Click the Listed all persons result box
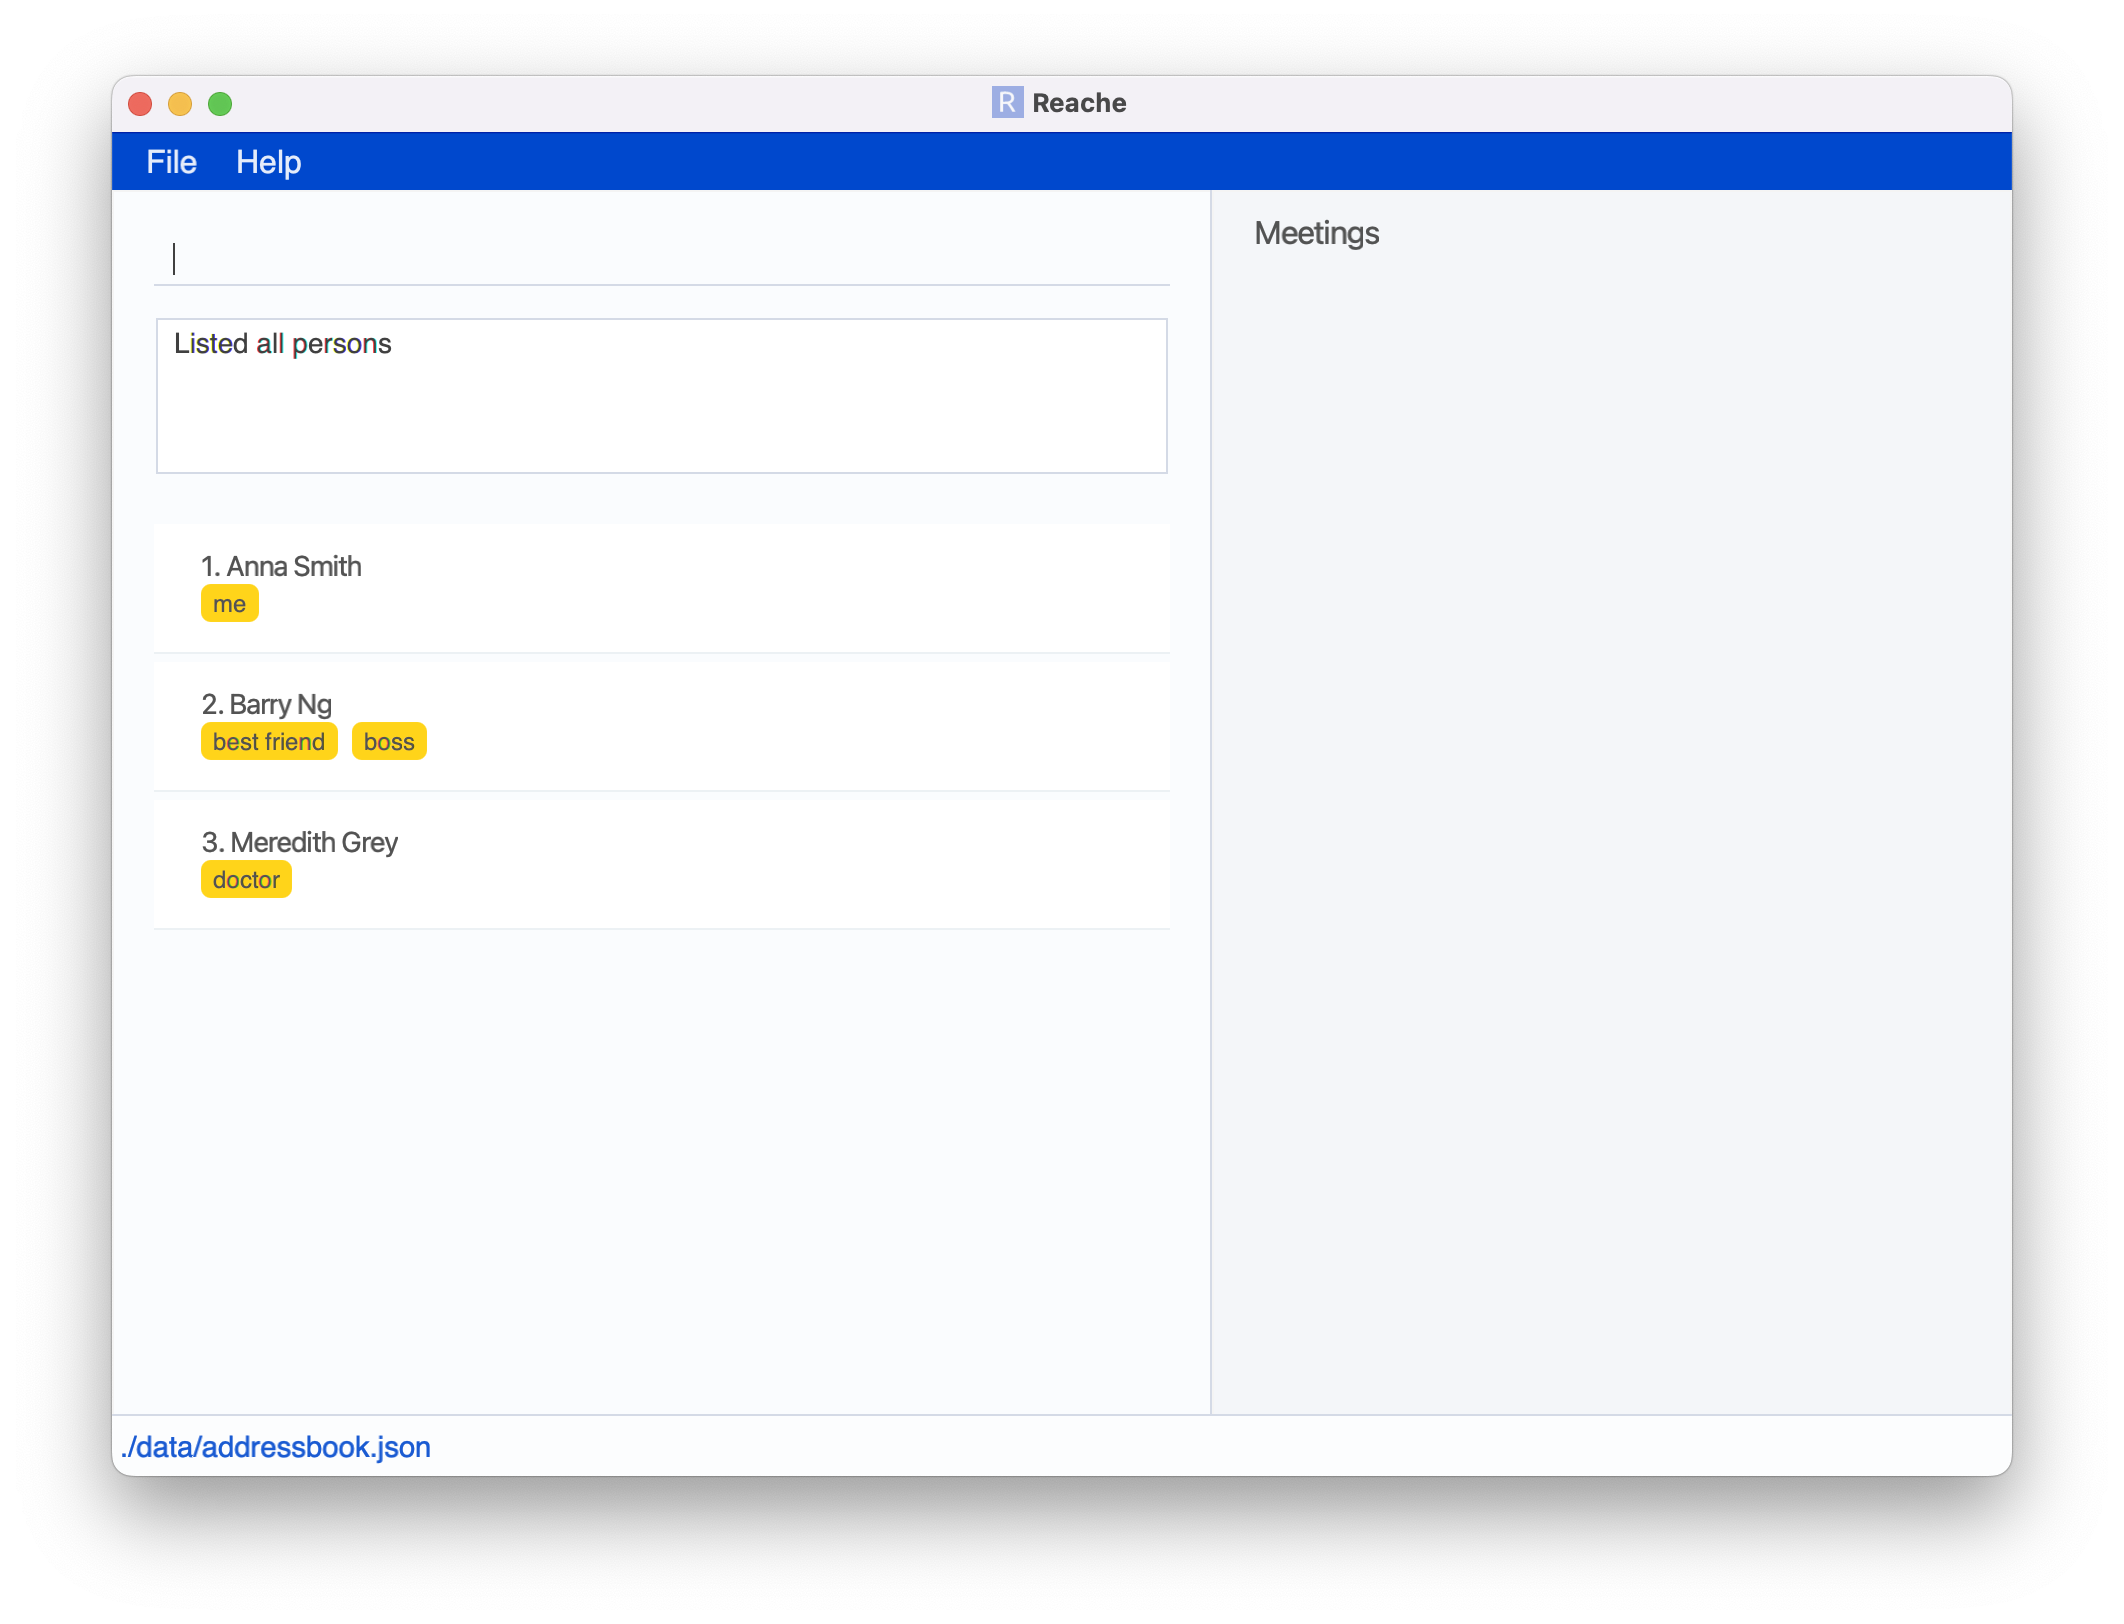Screen dimensions: 2124x1624 [x=664, y=394]
